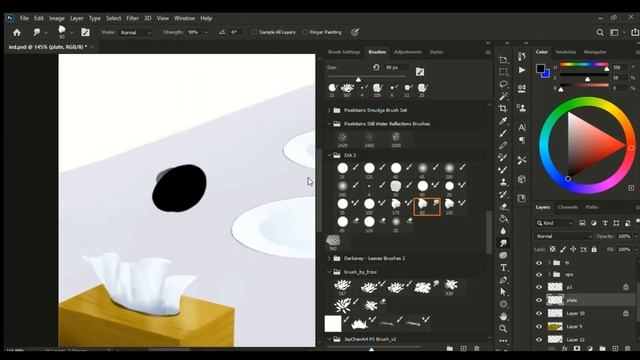Switch to the Channels tab

click(x=568, y=207)
